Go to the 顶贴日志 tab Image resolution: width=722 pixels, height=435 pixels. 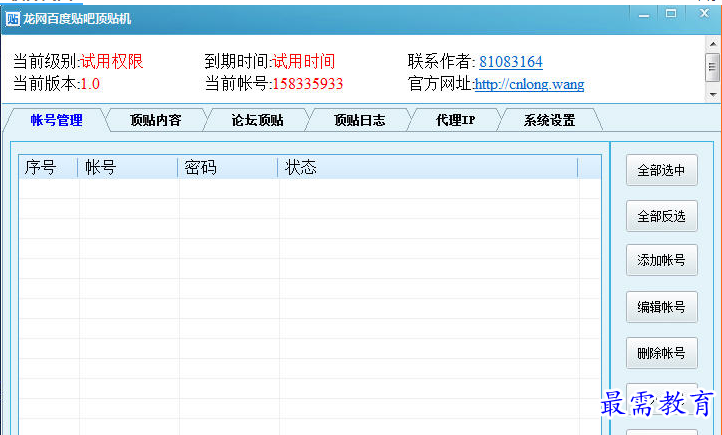point(359,121)
